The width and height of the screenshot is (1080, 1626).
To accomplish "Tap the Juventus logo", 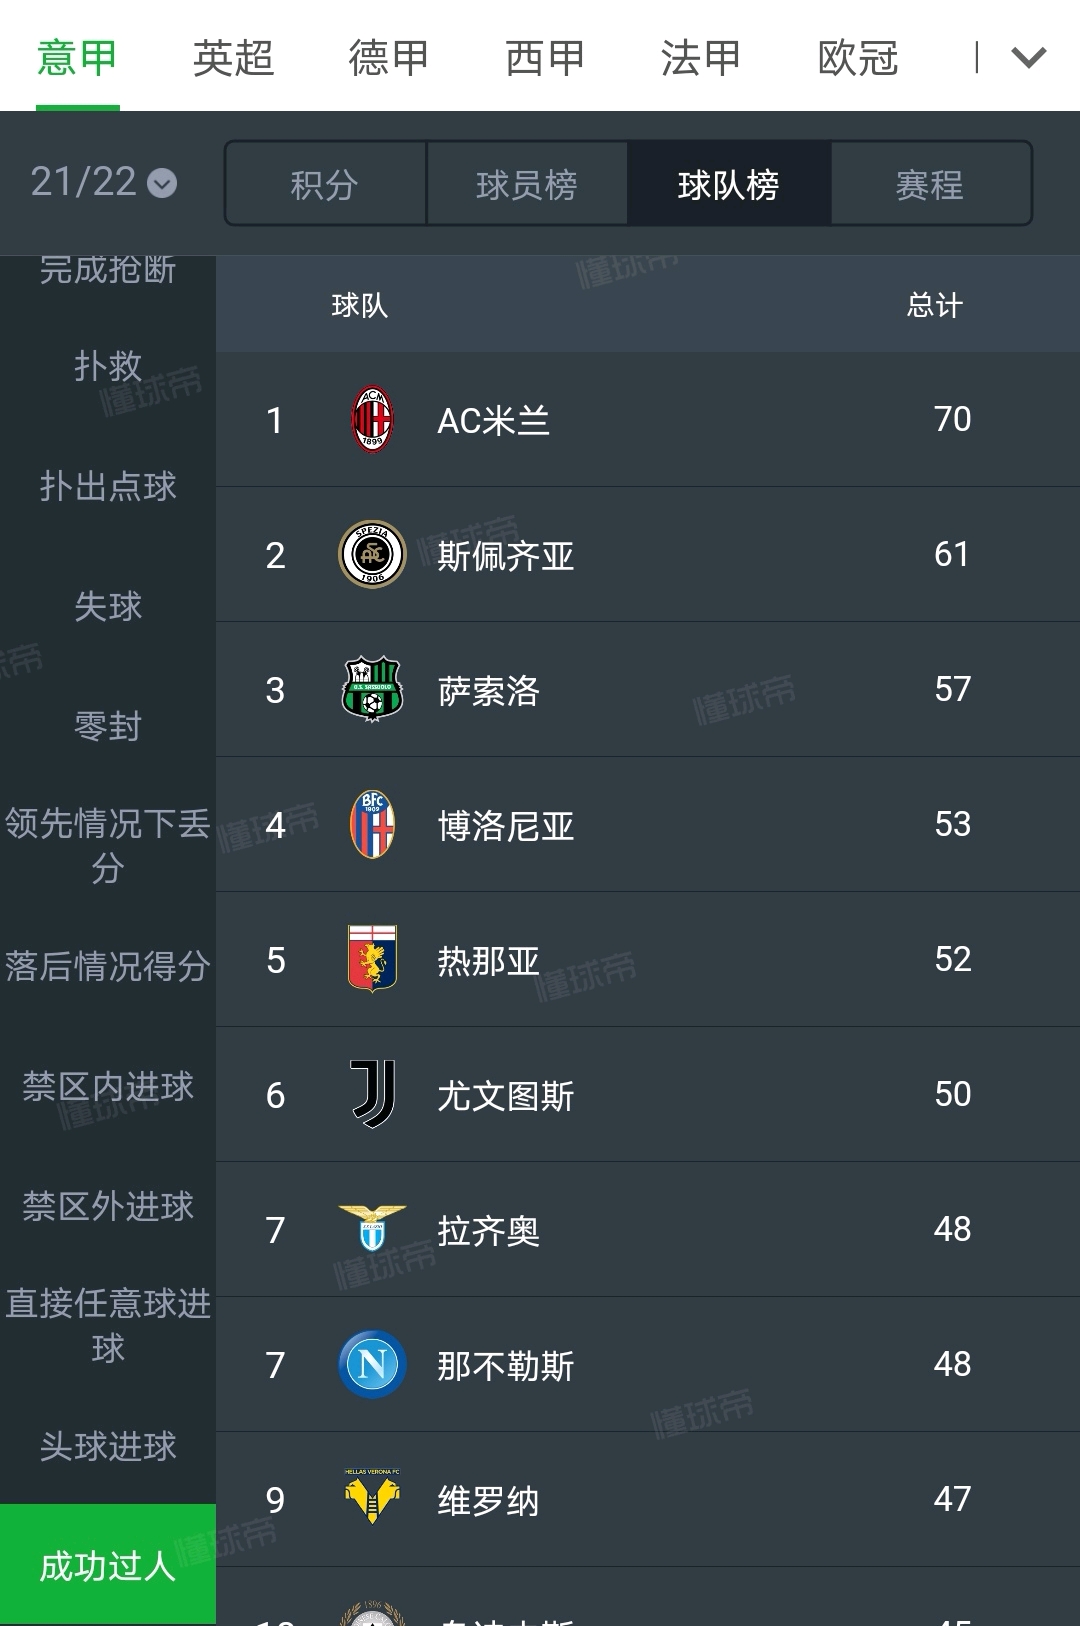I will pos(372,1094).
